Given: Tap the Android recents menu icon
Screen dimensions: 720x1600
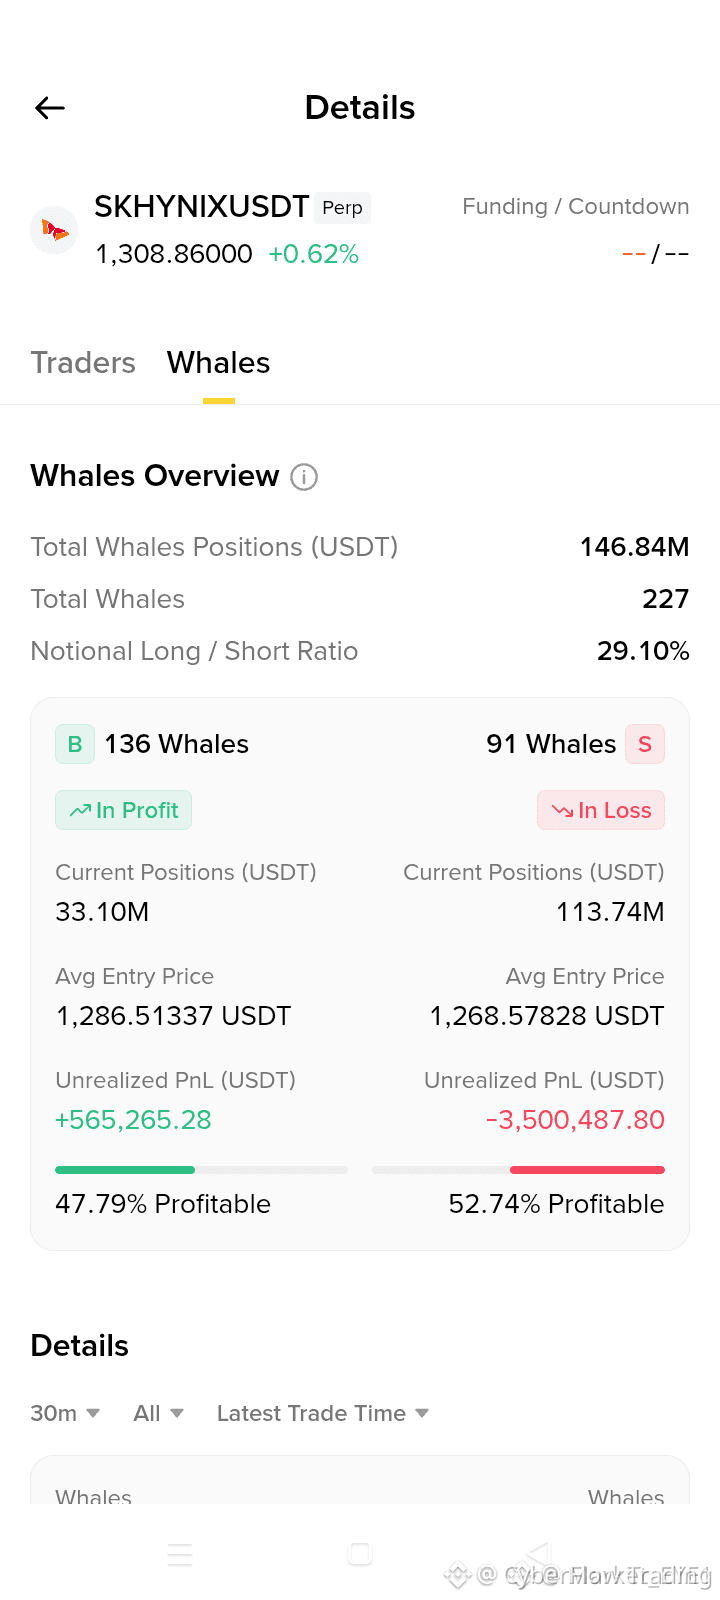Looking at the screenshot, I should (180, 1554).
